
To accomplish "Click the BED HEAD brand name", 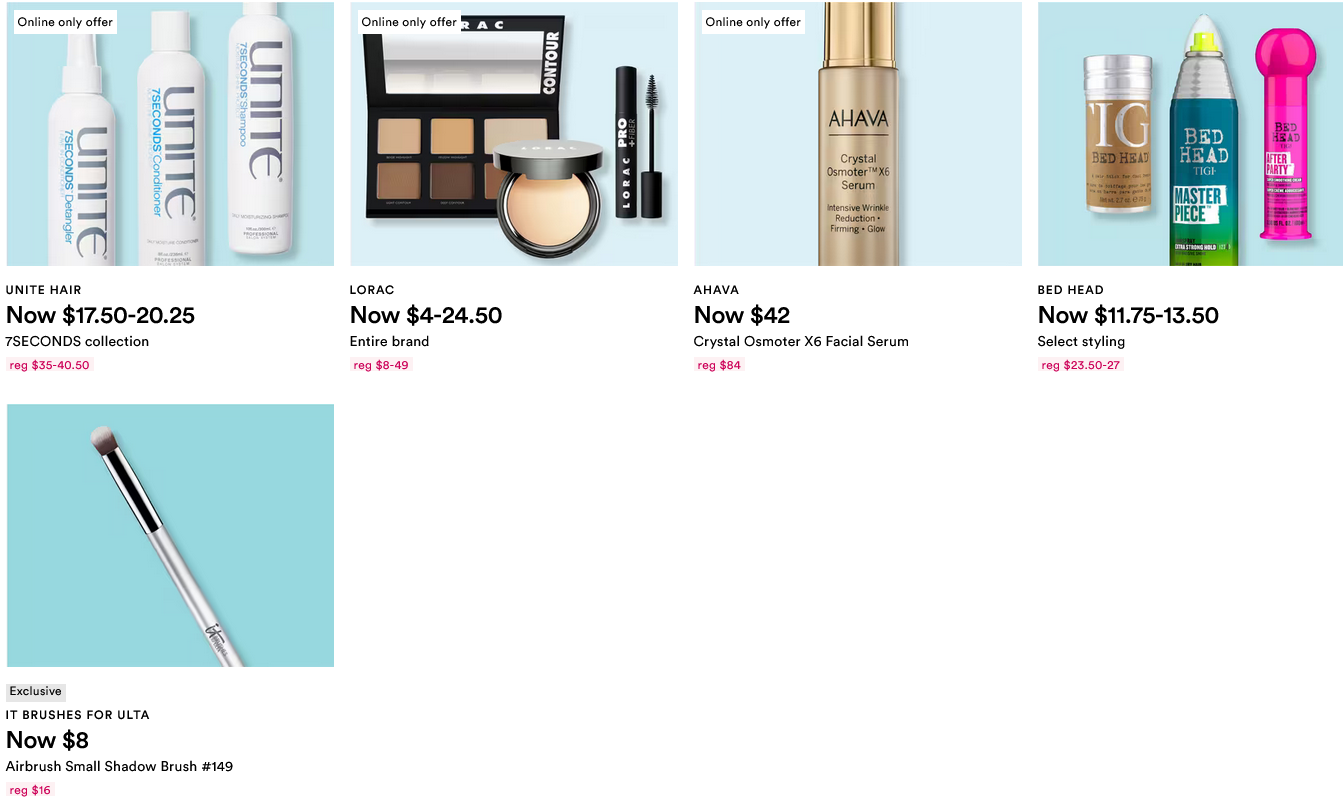I will click(x=1071, y=290).
